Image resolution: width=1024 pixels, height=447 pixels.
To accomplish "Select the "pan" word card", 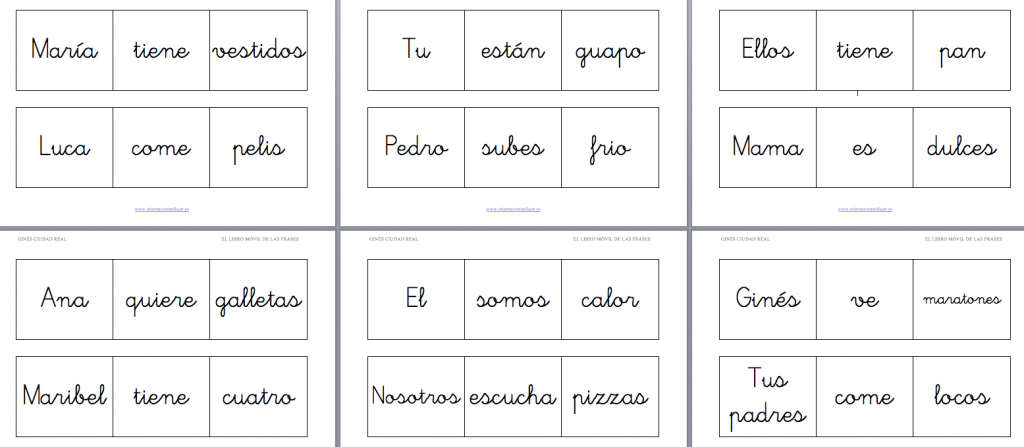I will [x=961, y=51].
